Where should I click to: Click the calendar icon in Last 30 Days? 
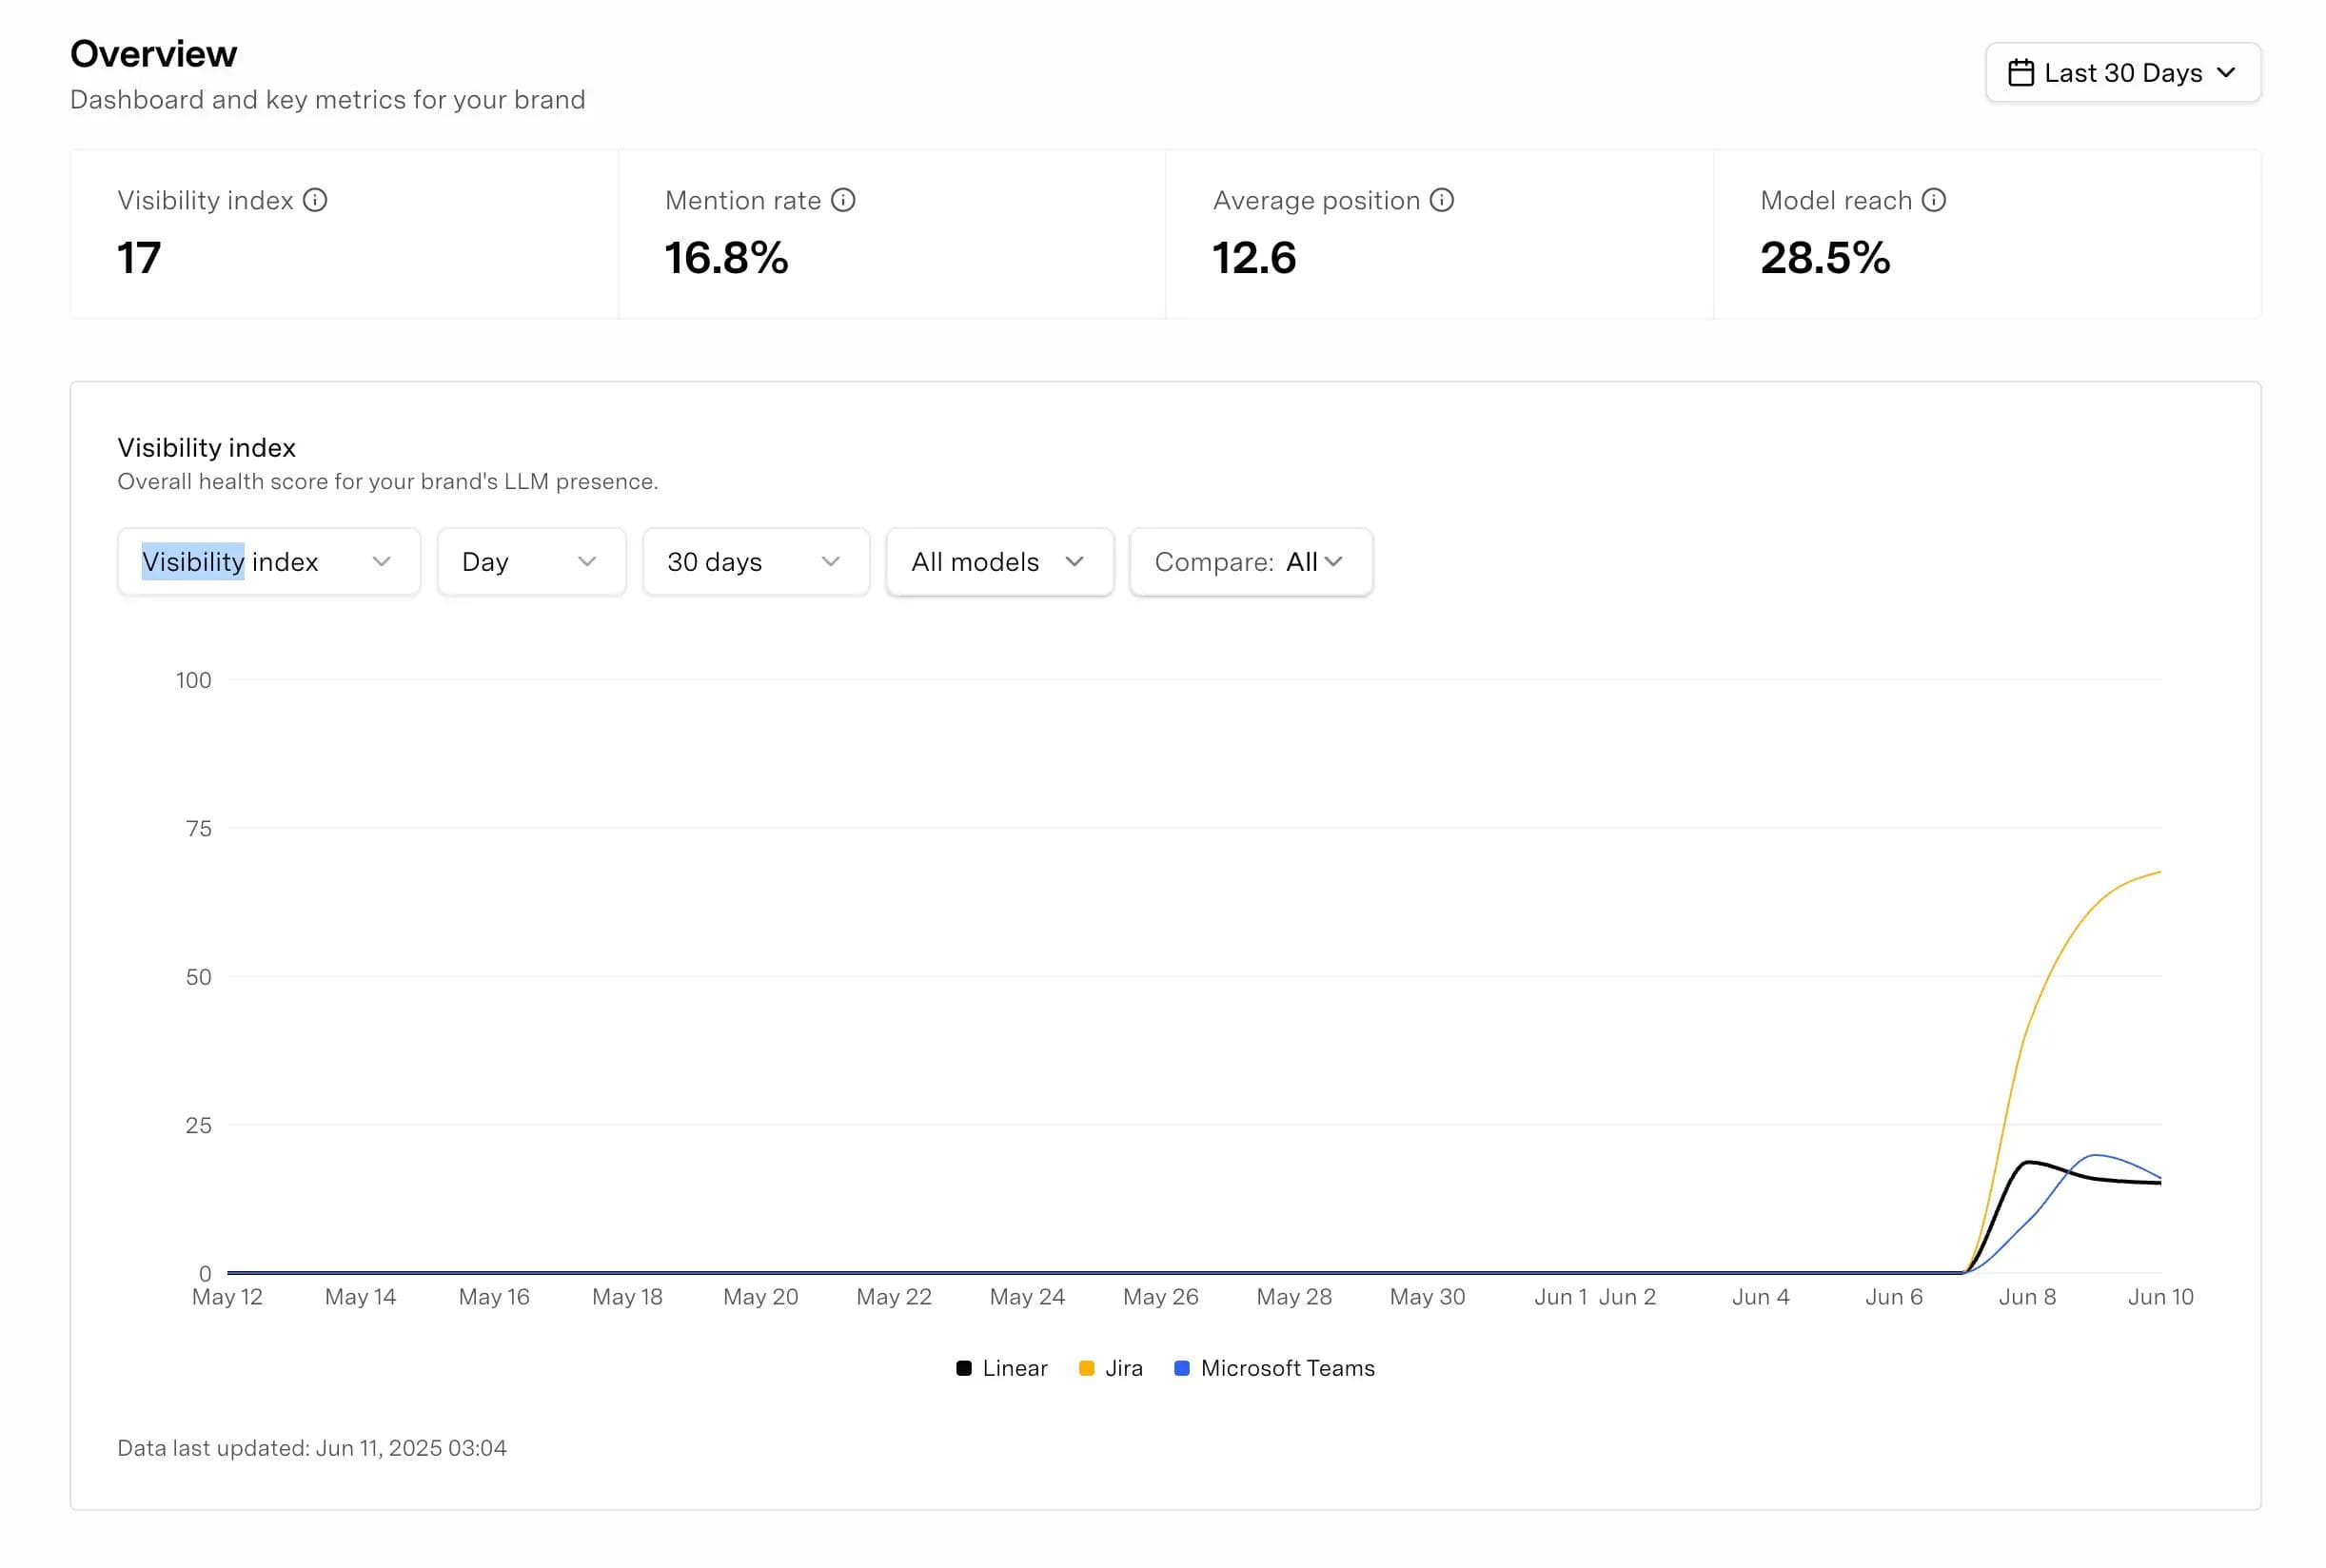coord(2021,72)
